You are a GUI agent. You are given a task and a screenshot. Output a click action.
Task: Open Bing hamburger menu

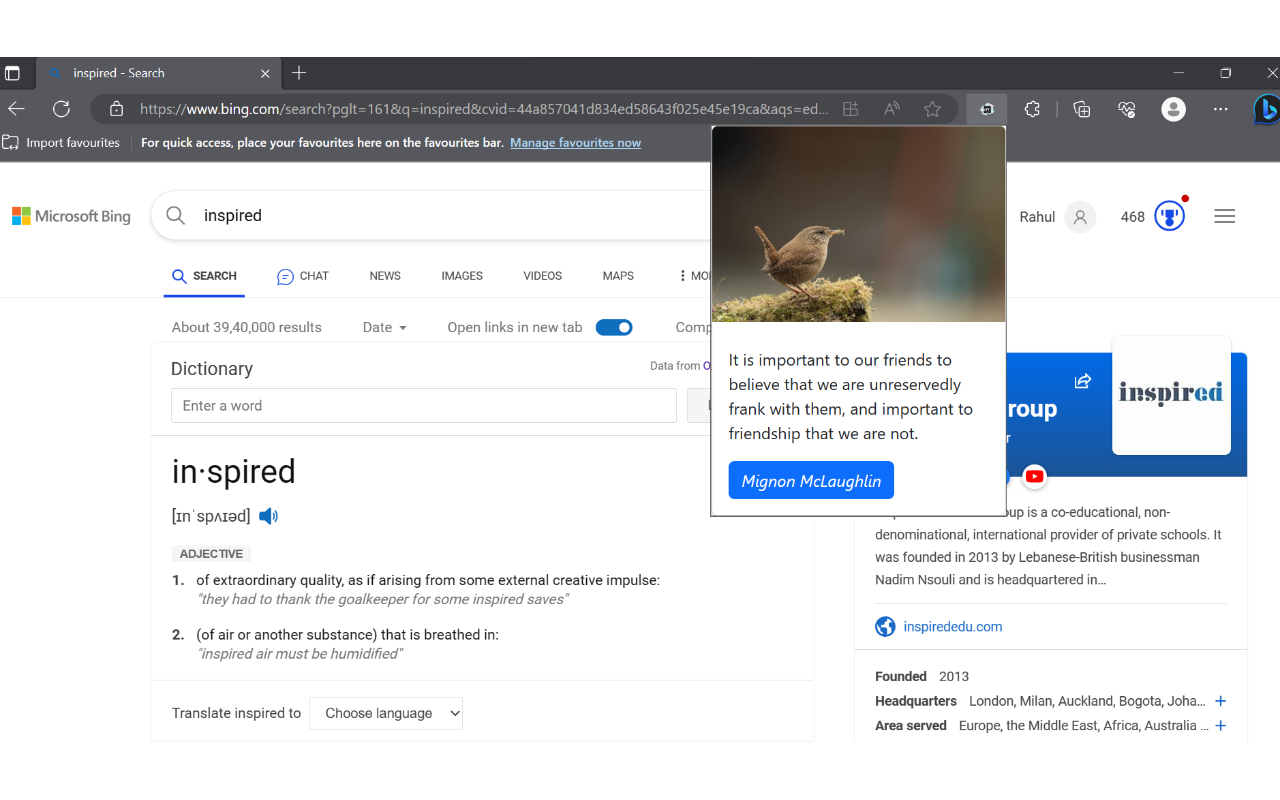1225,216
